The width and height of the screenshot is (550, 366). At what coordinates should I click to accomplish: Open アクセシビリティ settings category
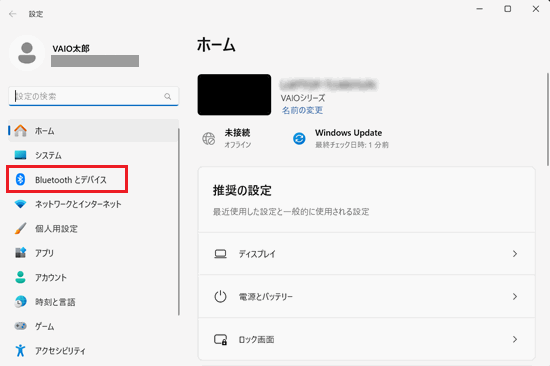pyautogui.click(x=93, y=350)
